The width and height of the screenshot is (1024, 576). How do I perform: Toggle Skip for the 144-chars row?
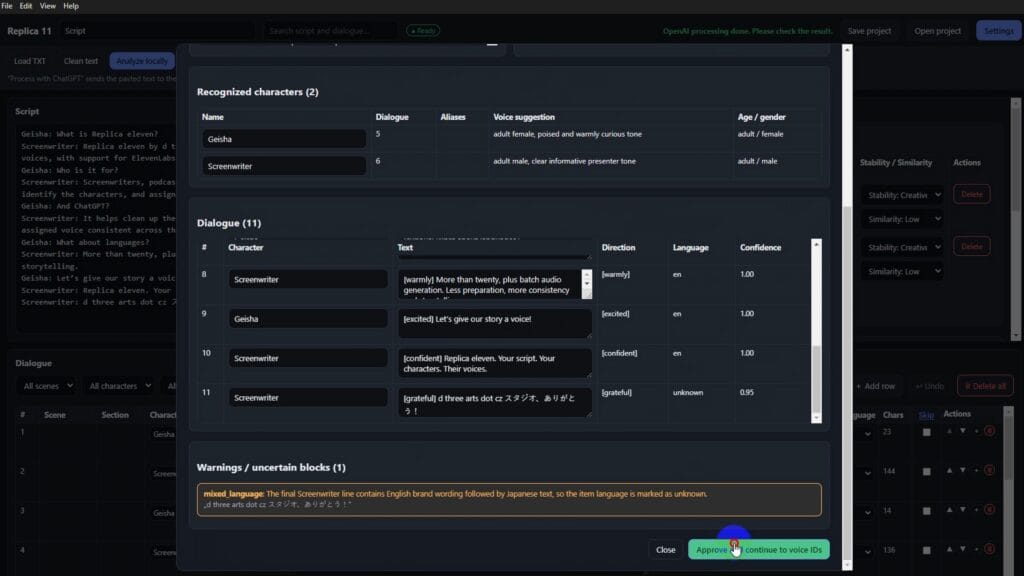(x=926, y=472)
